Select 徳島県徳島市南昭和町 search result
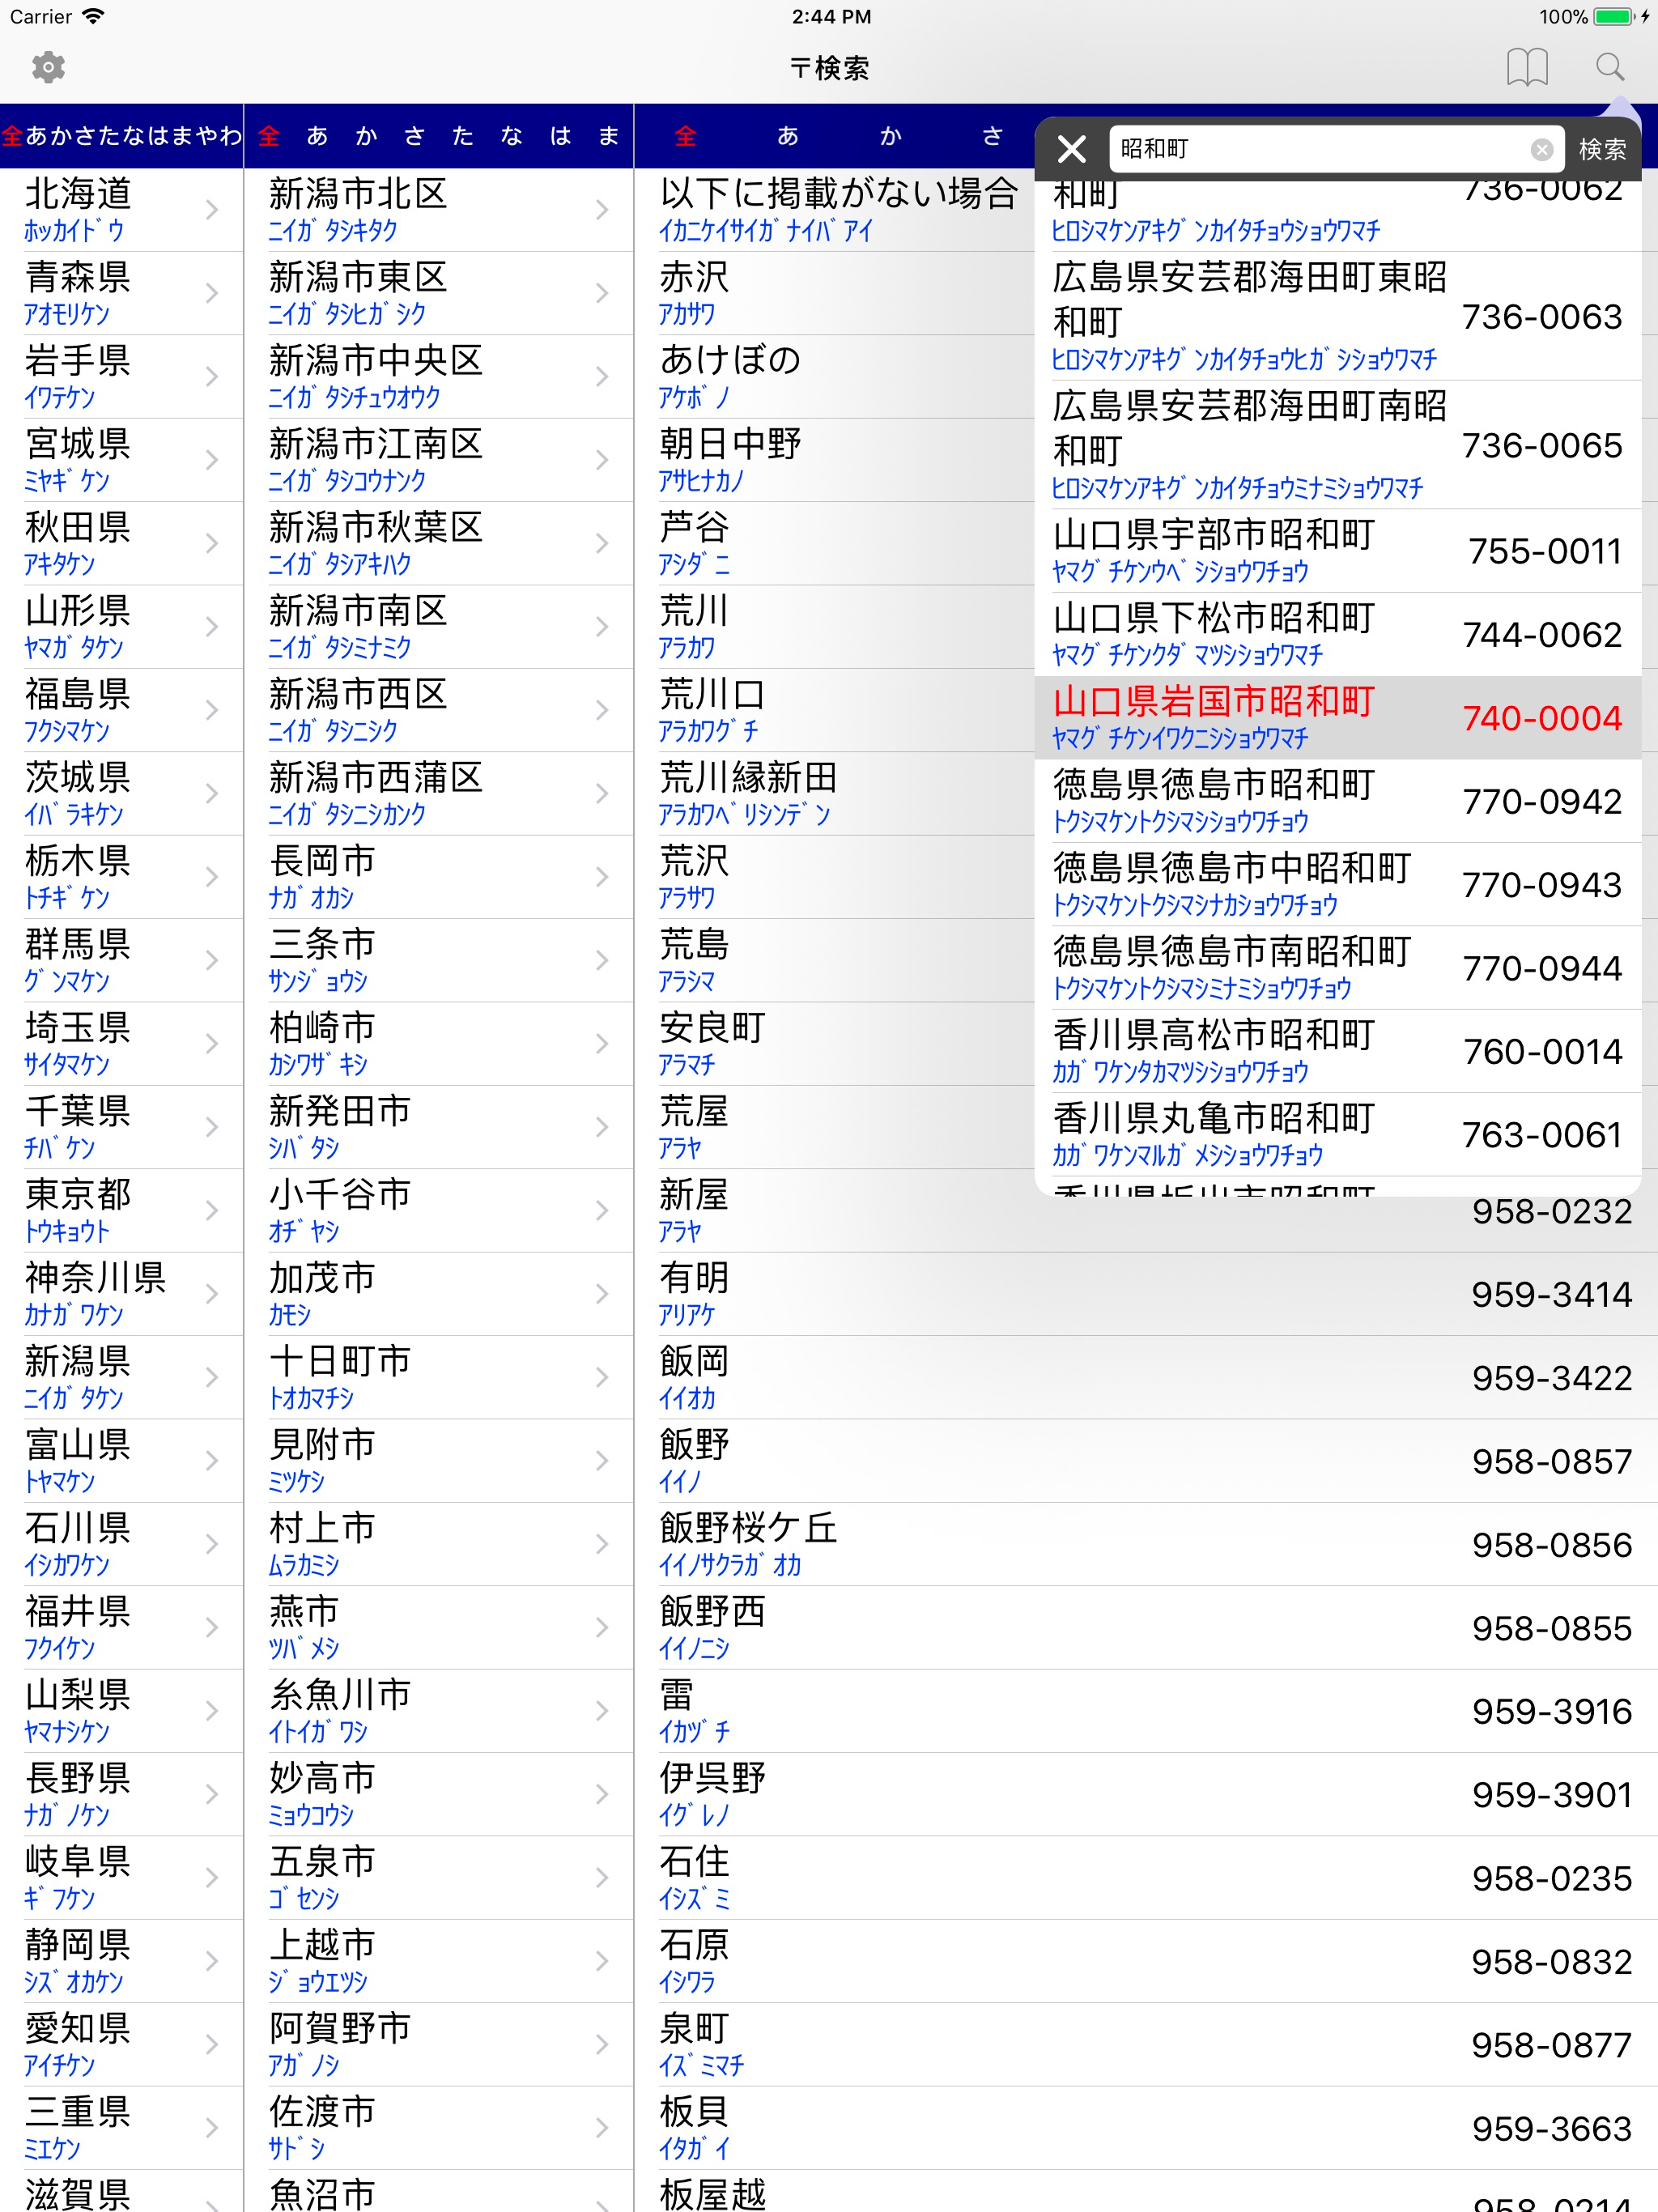 coord(1338,968)
